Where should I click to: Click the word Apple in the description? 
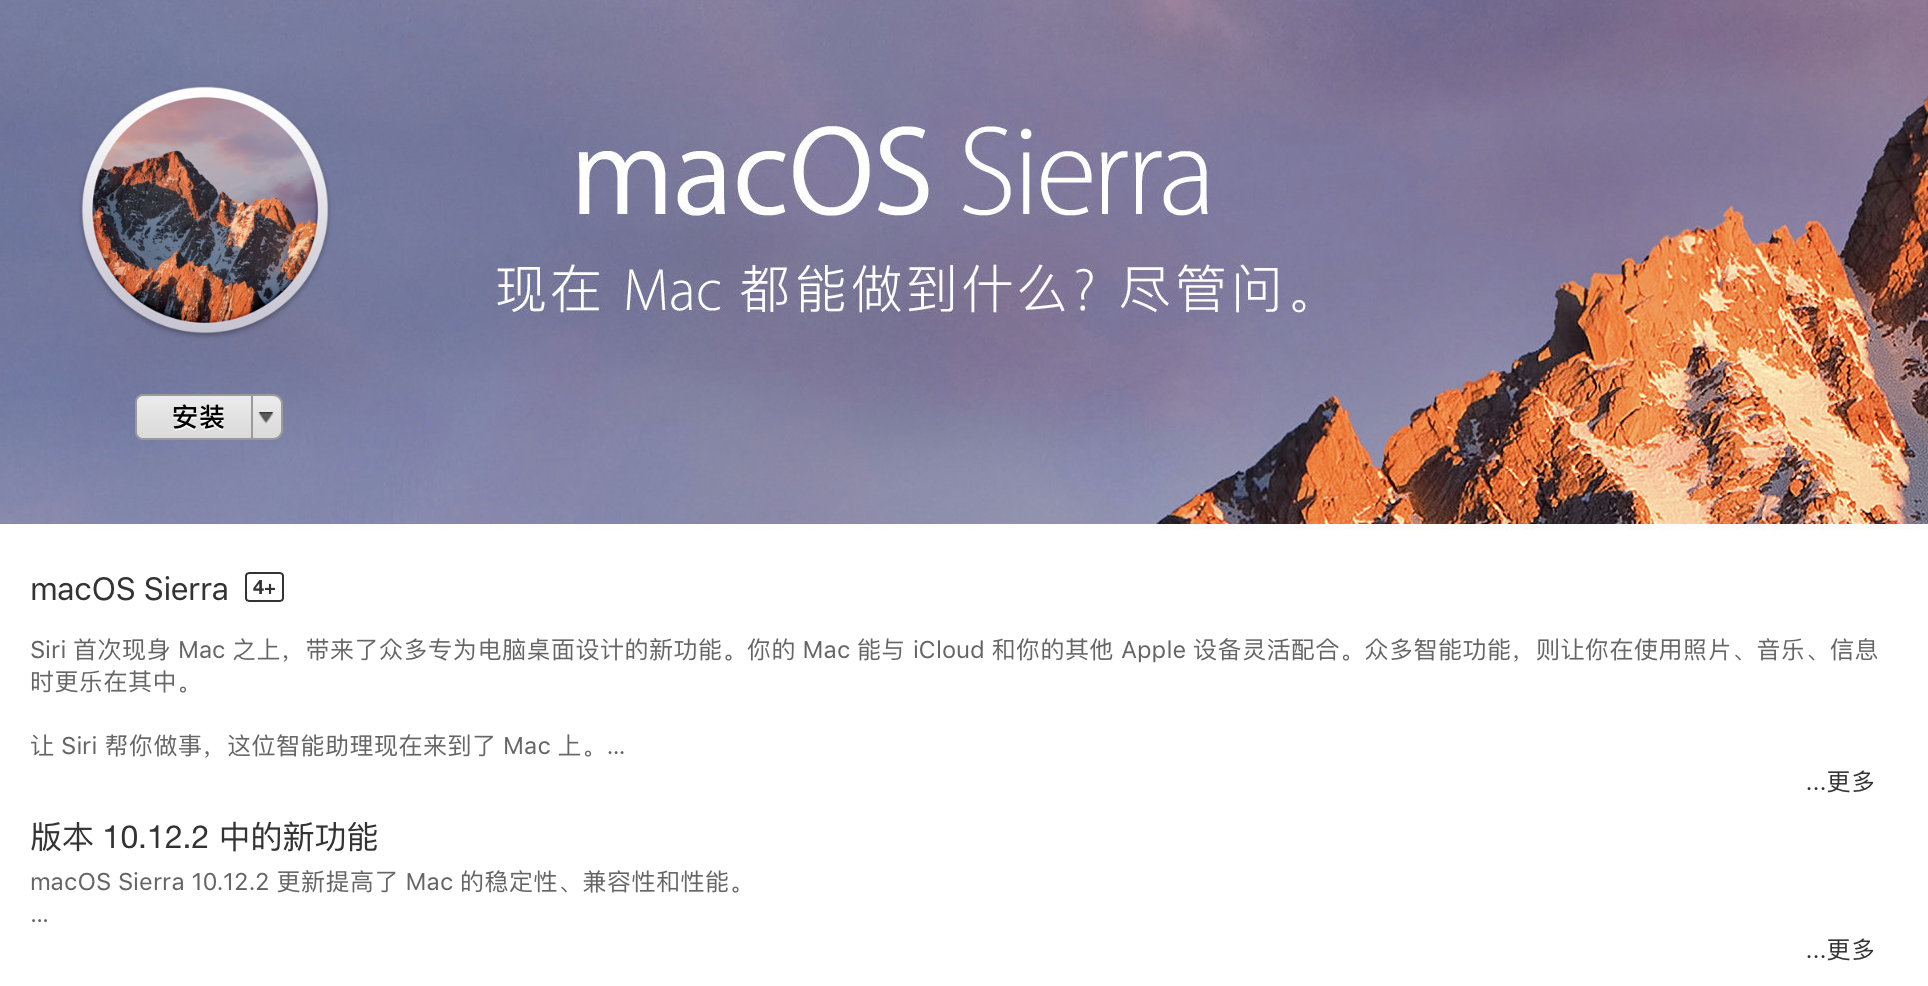pyautogui.click(x=1153, y=650)
